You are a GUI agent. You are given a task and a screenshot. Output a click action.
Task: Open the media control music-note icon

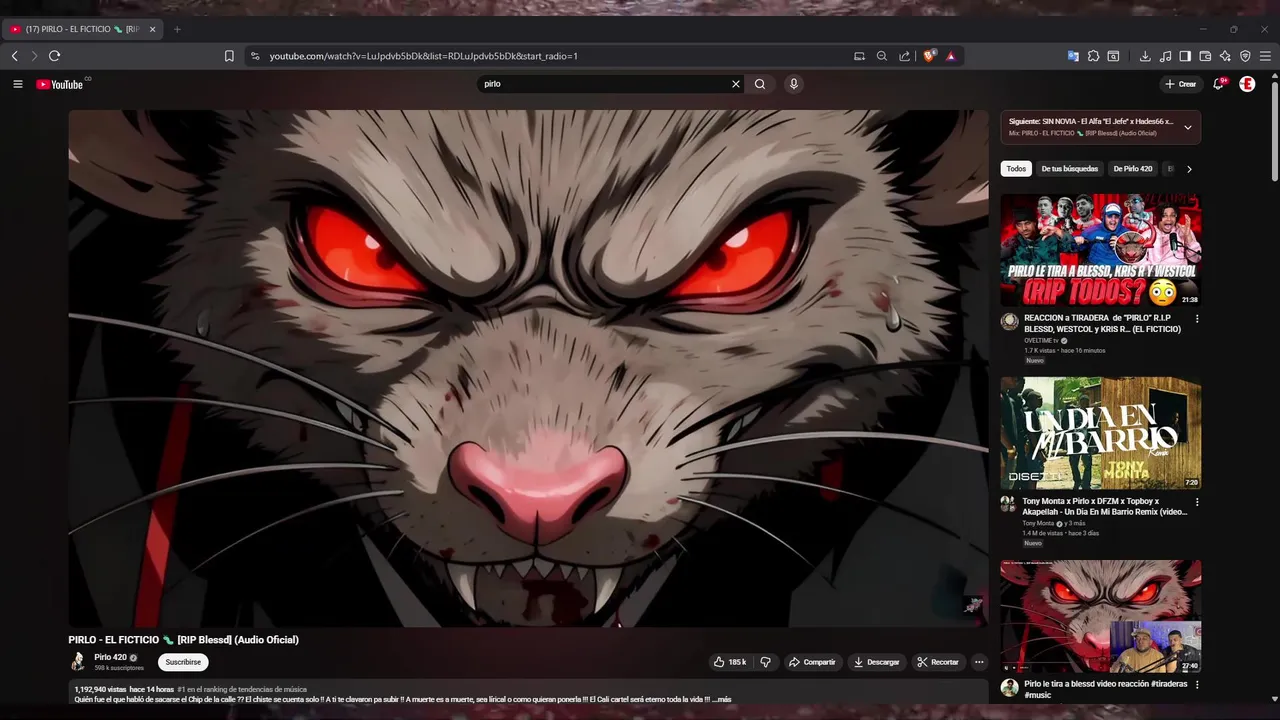point(1165,56)
